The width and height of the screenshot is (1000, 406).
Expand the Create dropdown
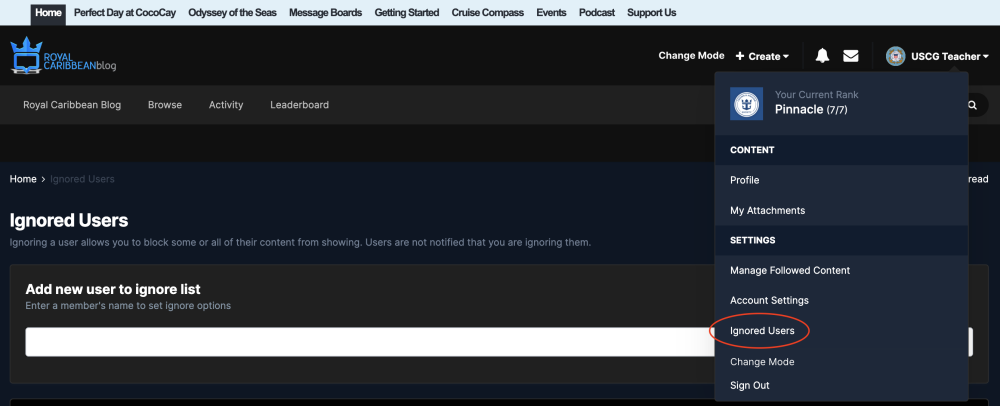(763, 56)
